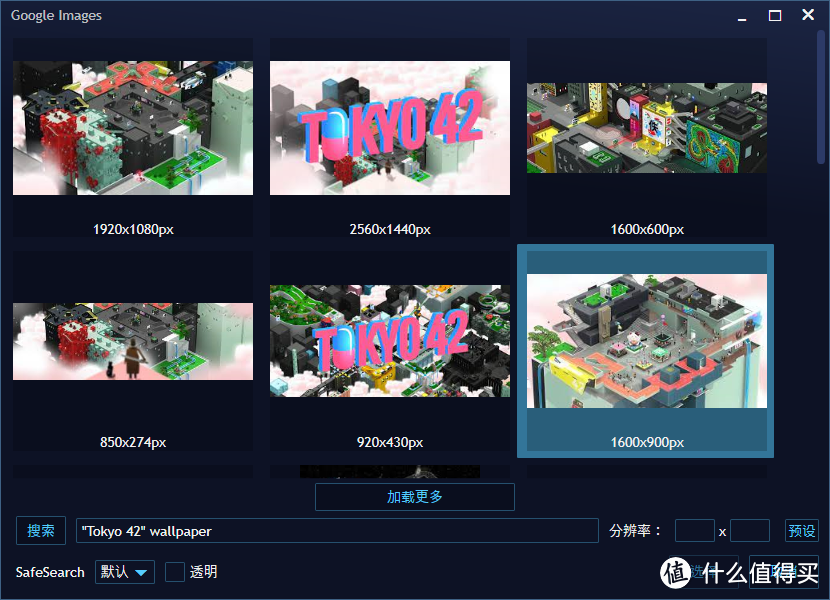Maximize the Google Images window

coord(775,15)
